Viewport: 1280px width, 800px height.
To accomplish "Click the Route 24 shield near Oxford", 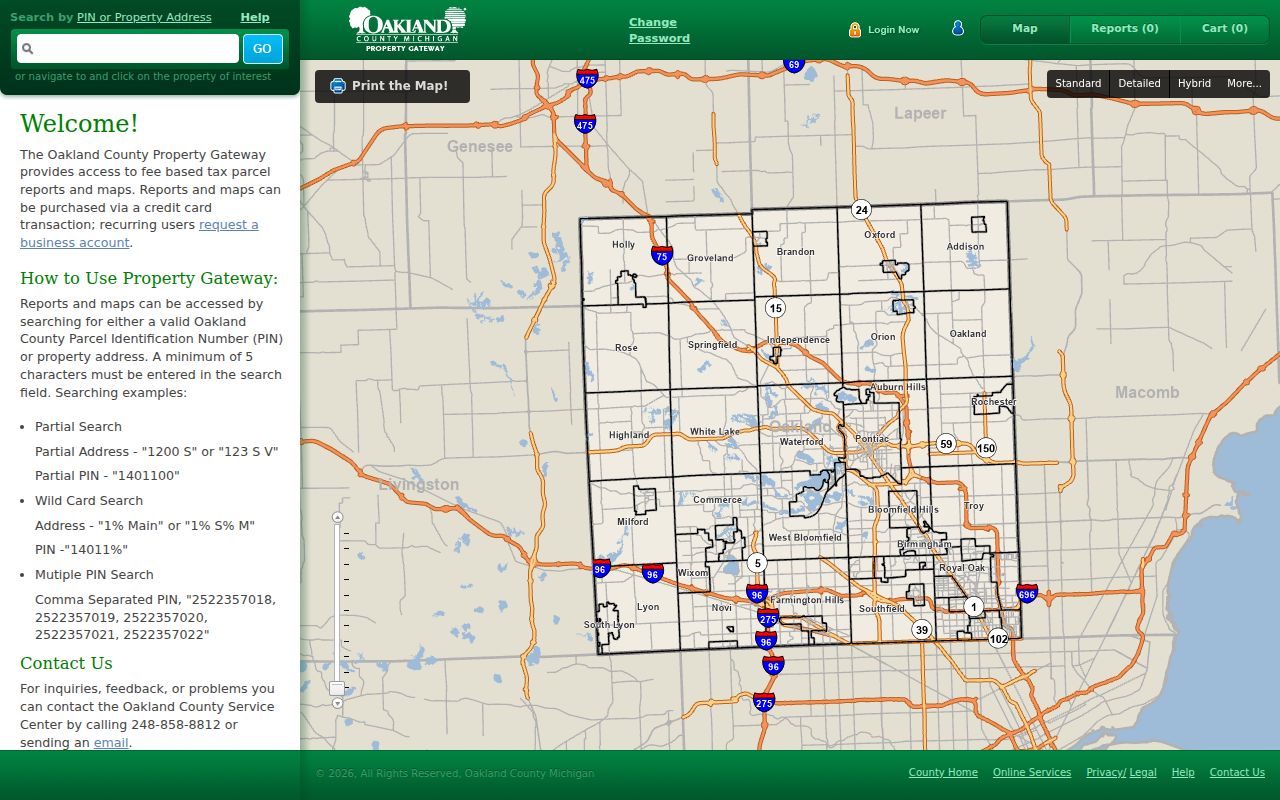I will 861,210.
